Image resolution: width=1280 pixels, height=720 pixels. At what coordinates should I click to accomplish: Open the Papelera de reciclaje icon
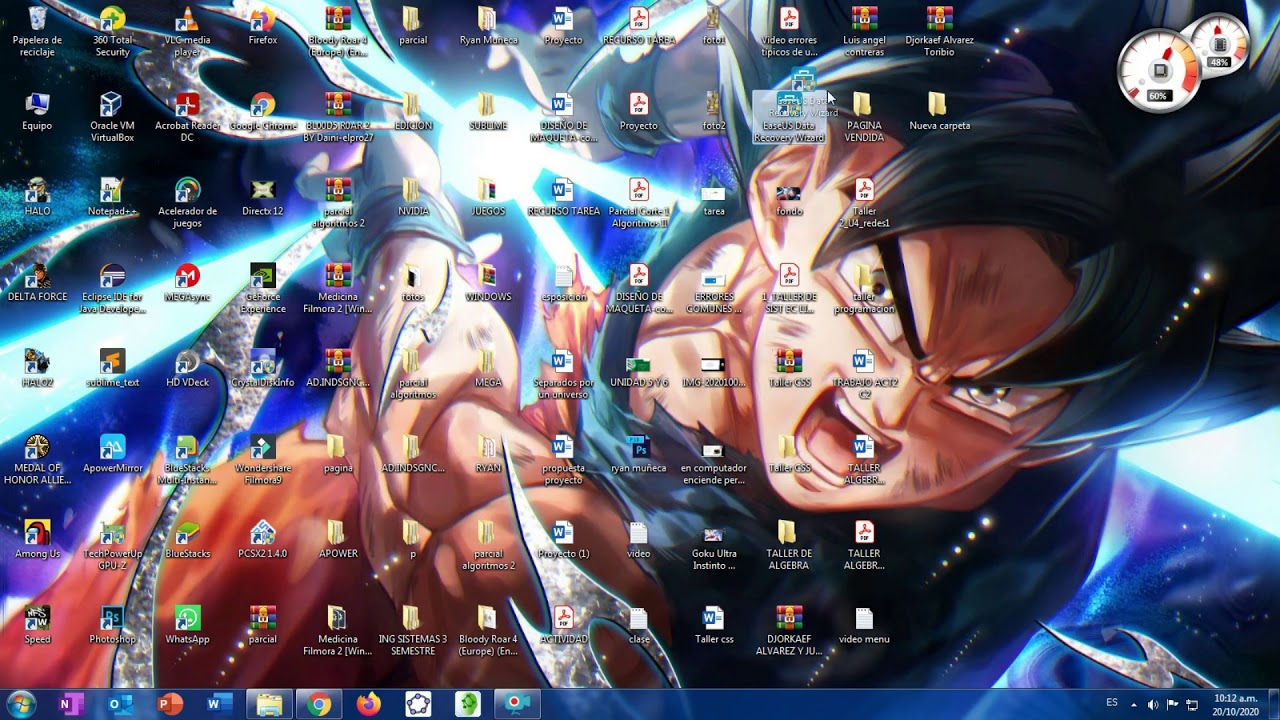[x=38, y=30]
